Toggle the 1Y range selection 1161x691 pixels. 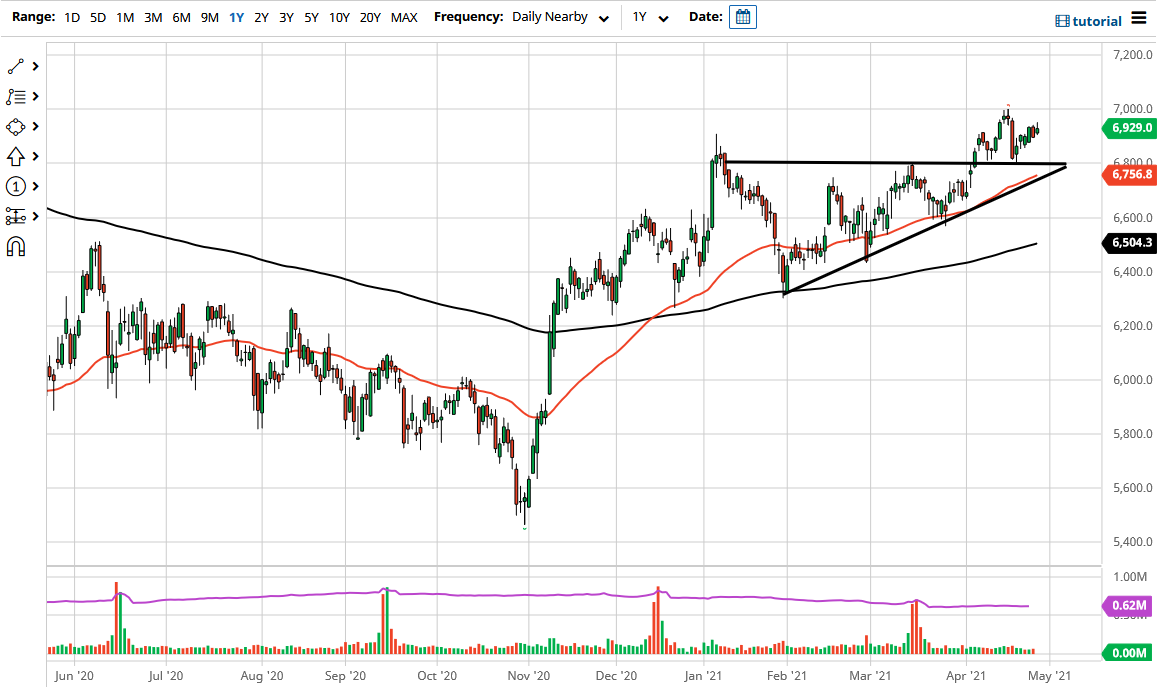coord(236,17)
